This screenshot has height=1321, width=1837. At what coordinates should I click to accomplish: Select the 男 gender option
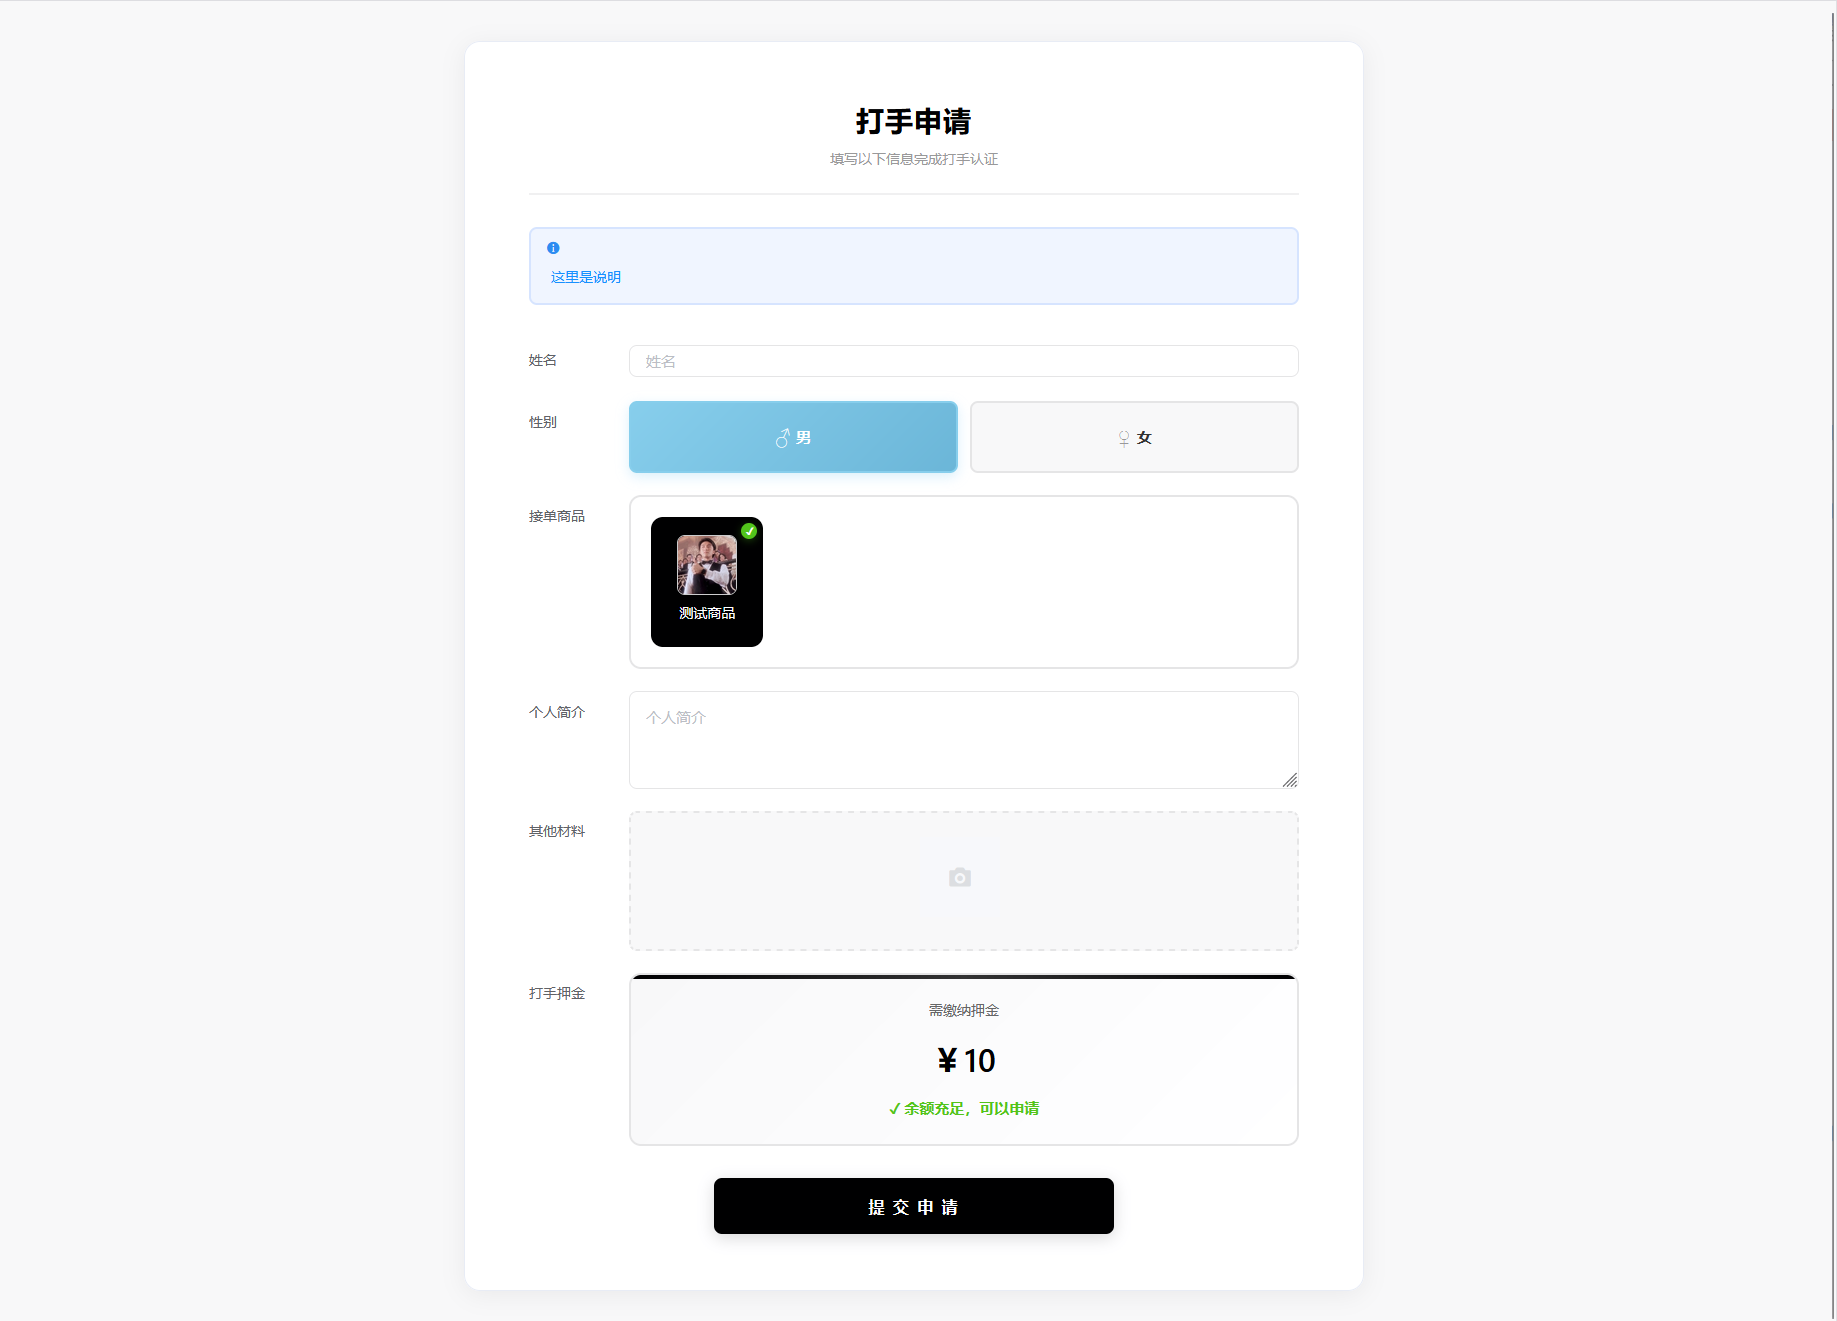point(793,437)
